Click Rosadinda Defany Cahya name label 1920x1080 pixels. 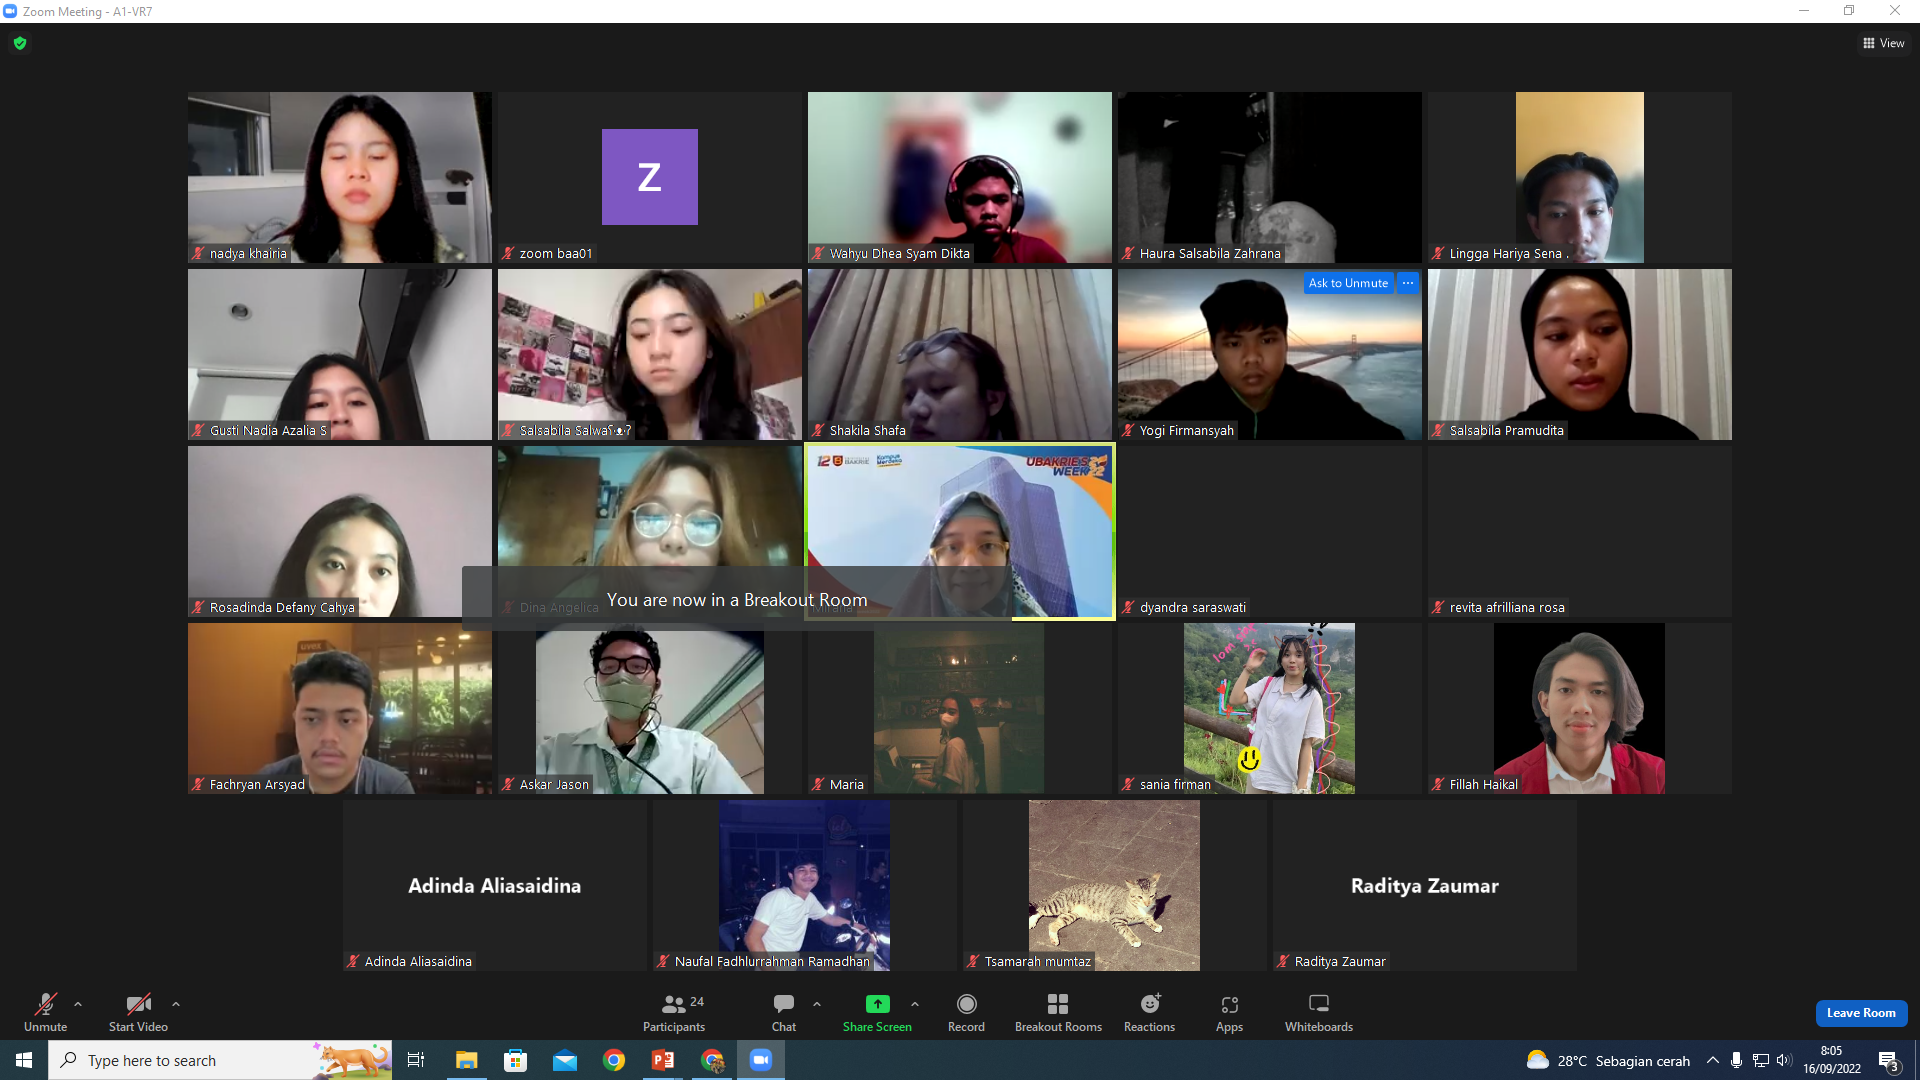coord(282,608)
